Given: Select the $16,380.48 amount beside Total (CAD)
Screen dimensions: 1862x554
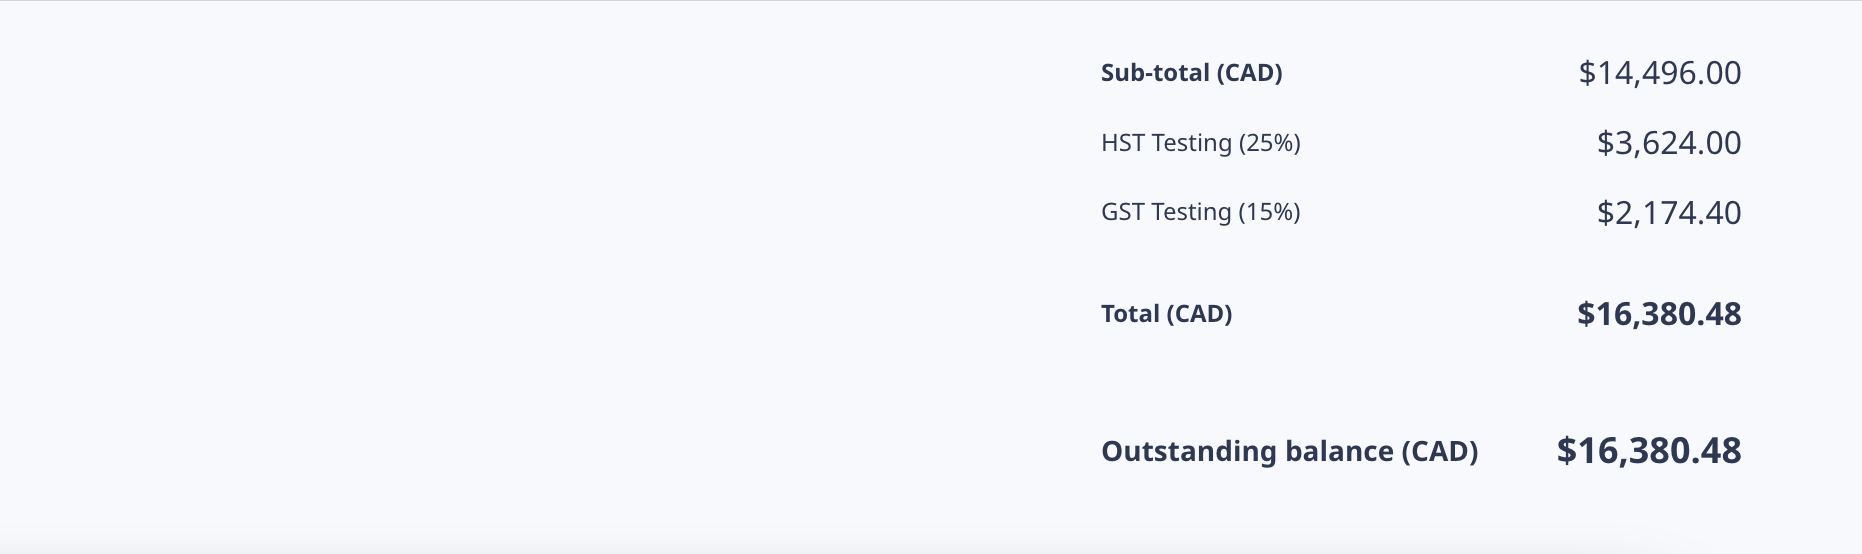Looking at the screenshot, I should (1658, 314).
